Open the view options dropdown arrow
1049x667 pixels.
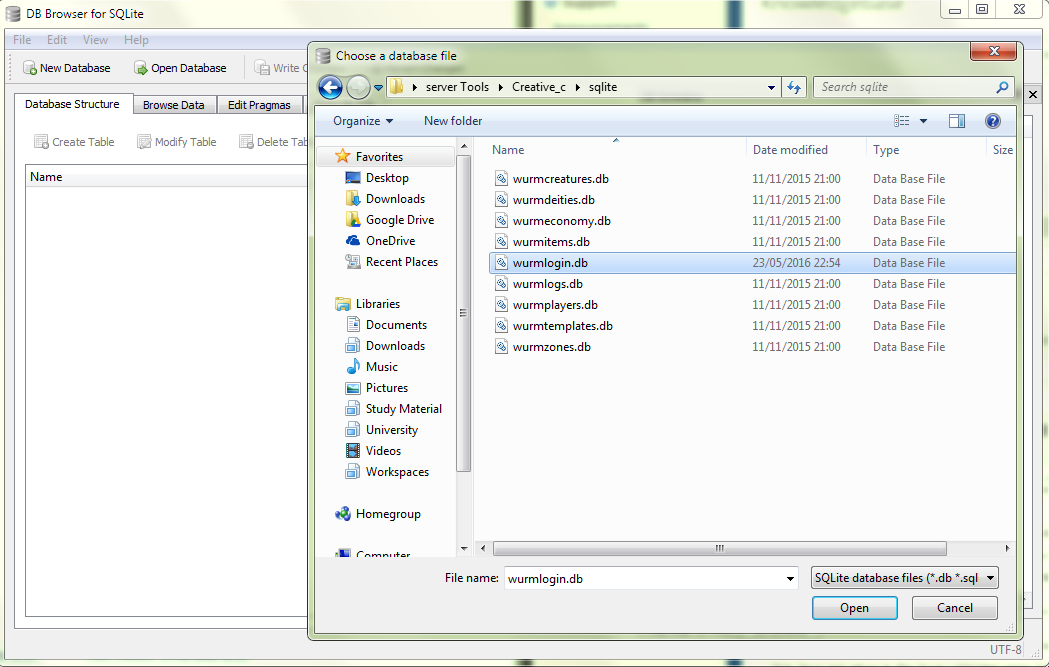click(923, 121)
